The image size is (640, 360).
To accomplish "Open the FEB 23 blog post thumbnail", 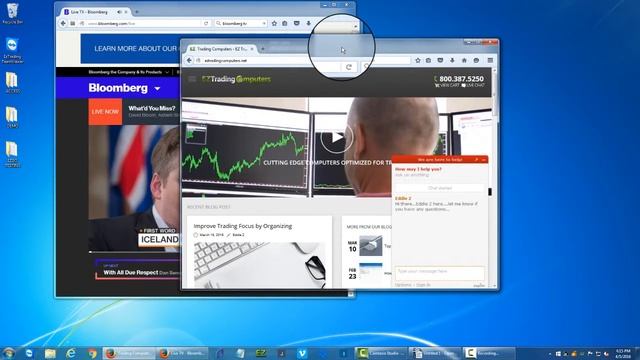I will click(x=371, y=272).
